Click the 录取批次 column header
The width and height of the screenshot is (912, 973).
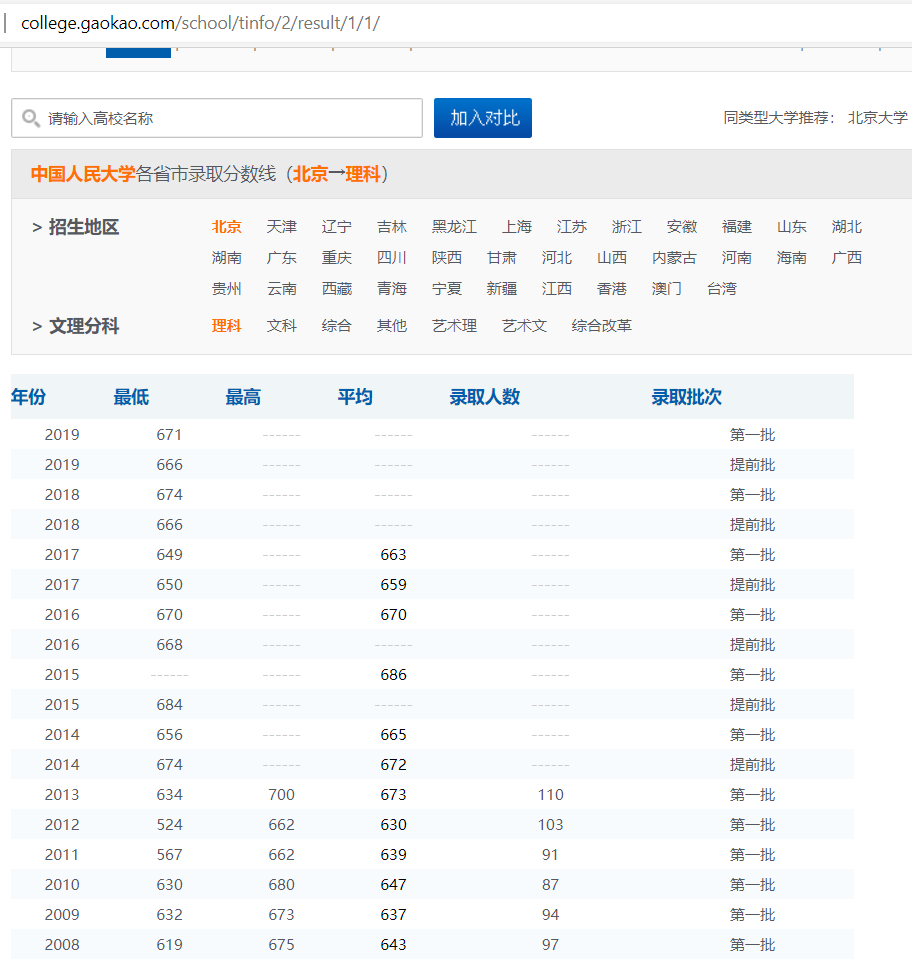(687, 397)
